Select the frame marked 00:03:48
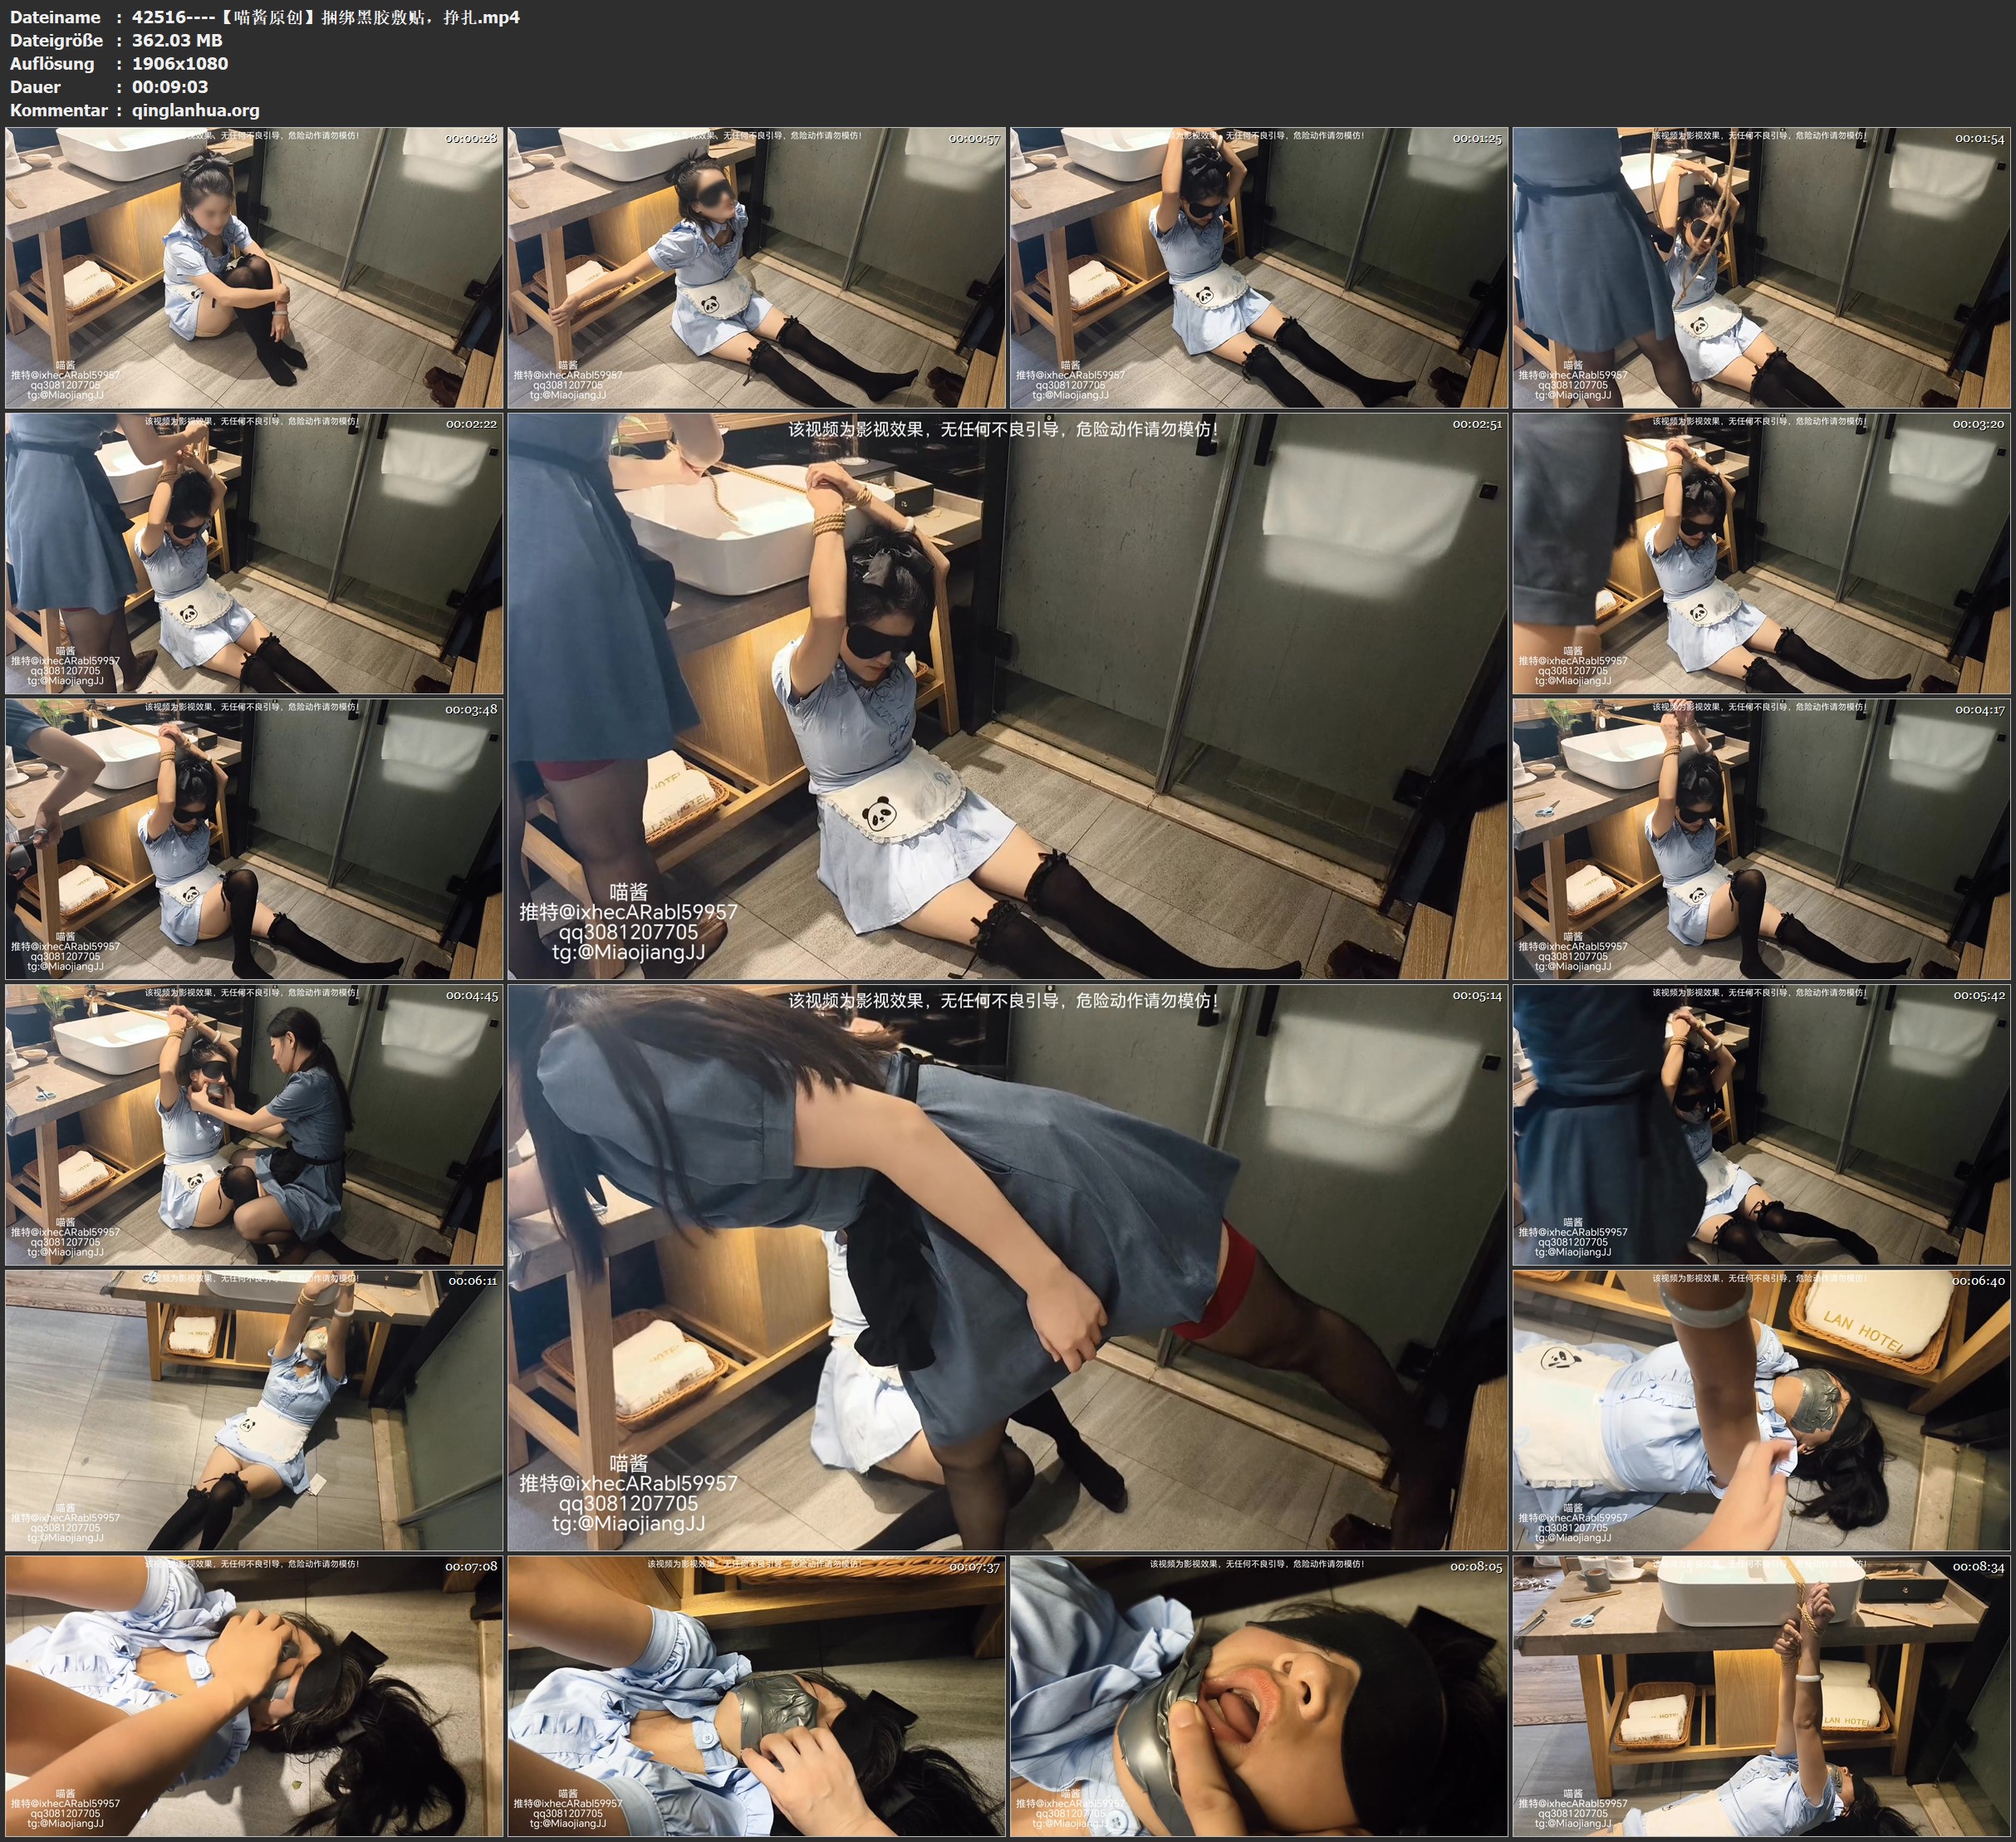The width and height of the screenshot is (2016, 1842). click(254, 838)
